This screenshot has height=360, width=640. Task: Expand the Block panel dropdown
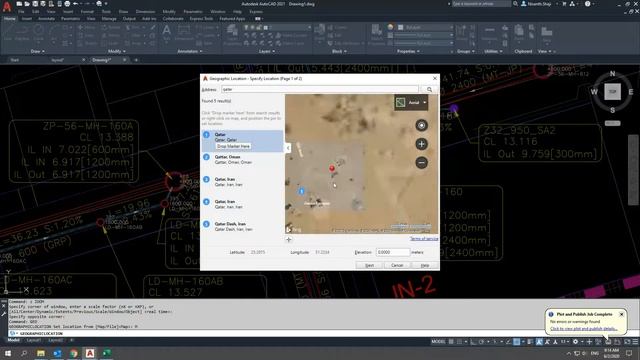[339, 51]
